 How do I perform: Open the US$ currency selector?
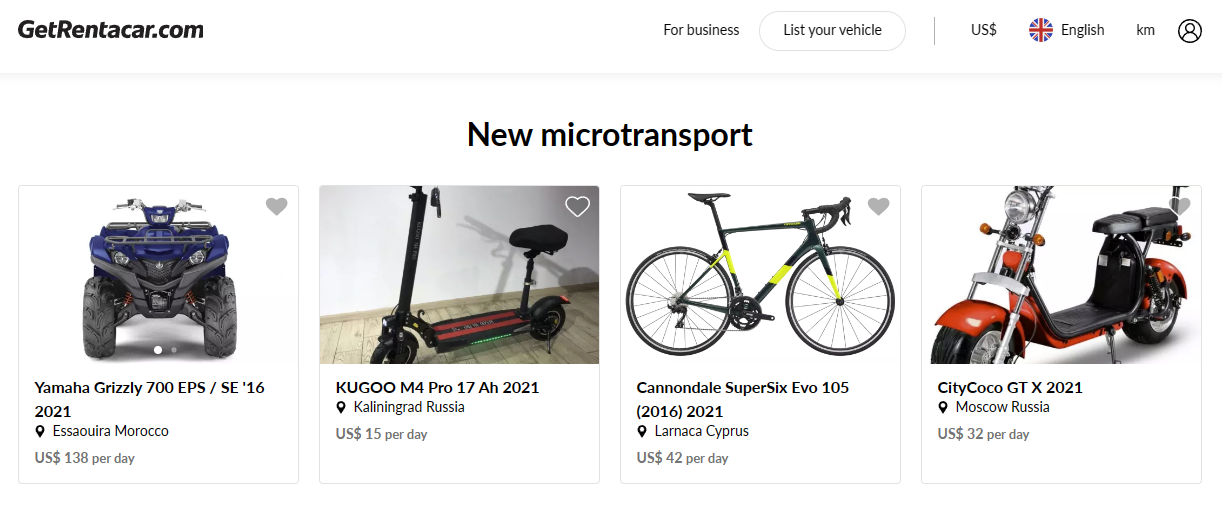(x=983, y=30)
